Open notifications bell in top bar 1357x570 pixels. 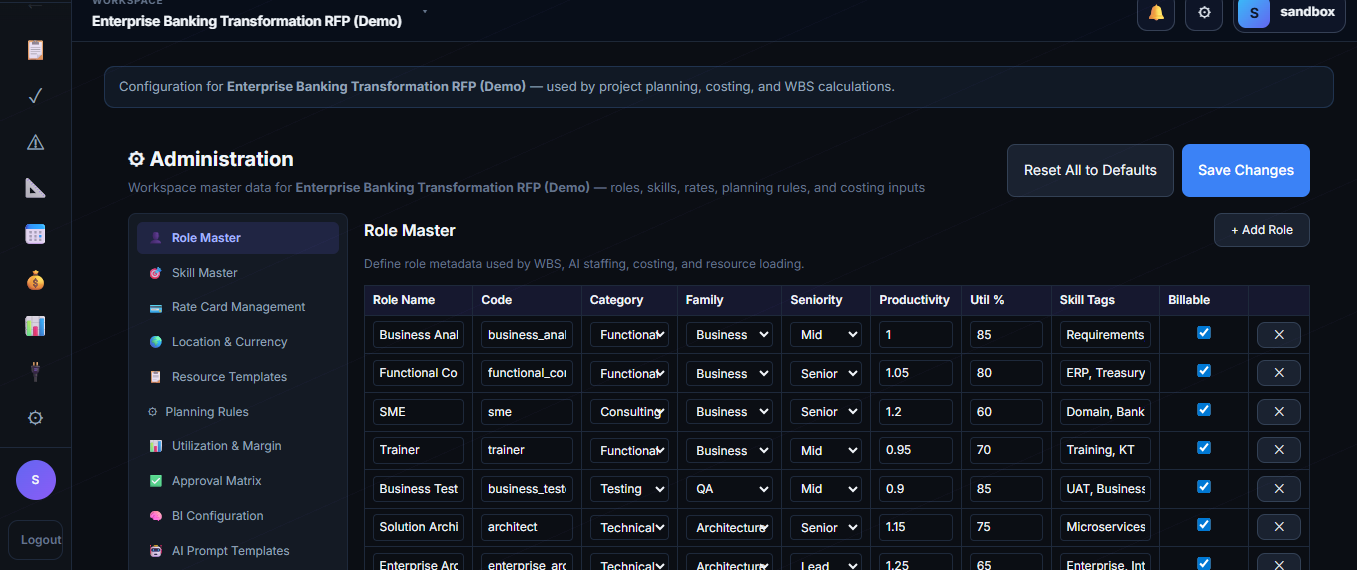tap(1156, 13)
